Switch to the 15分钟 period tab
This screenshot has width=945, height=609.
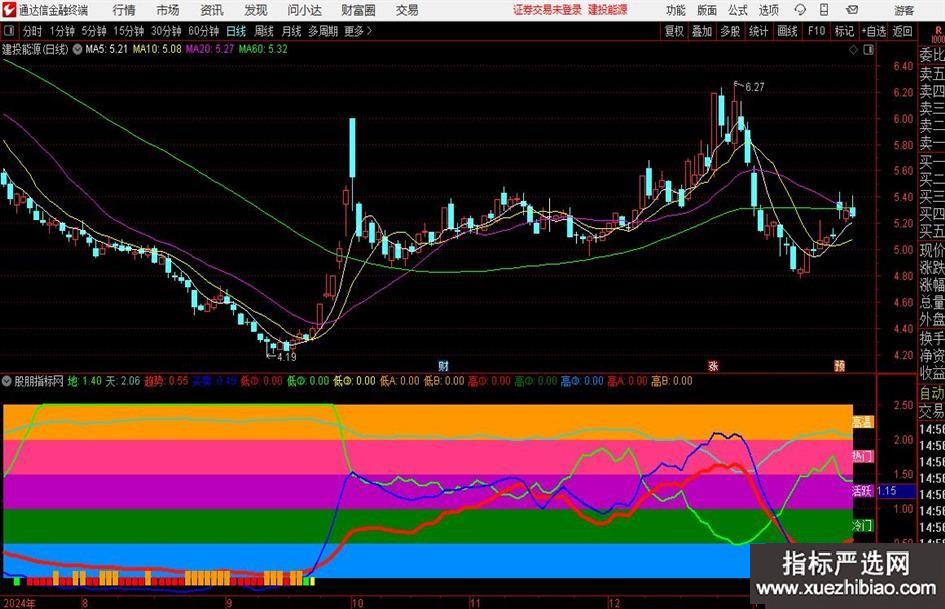pos(129,31)
